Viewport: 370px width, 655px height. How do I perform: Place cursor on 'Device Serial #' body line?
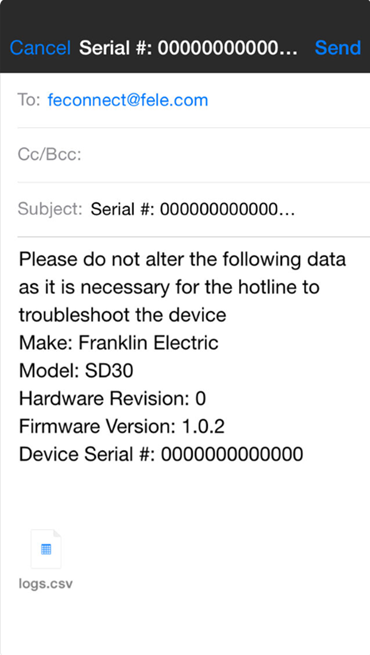(161, 454)
